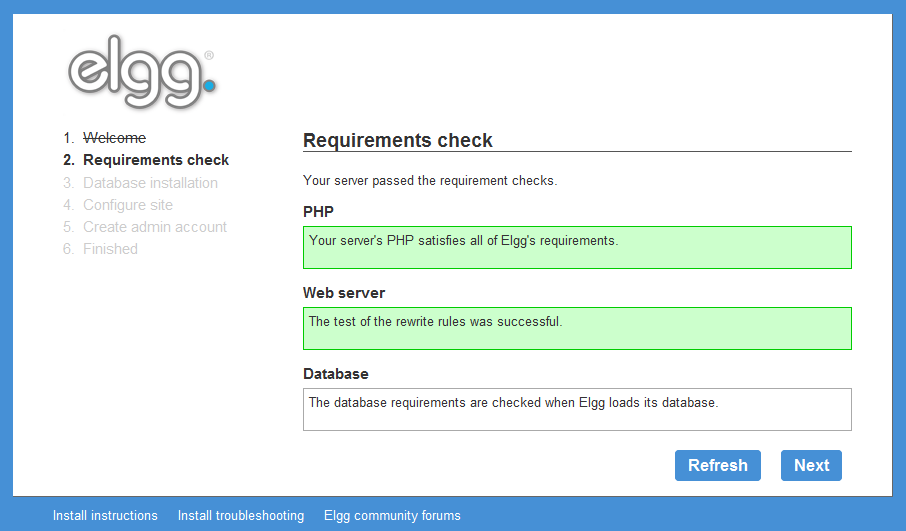Select the Create admin account step
This screenshot has width=906, height=531.
[x=155, y=226]
